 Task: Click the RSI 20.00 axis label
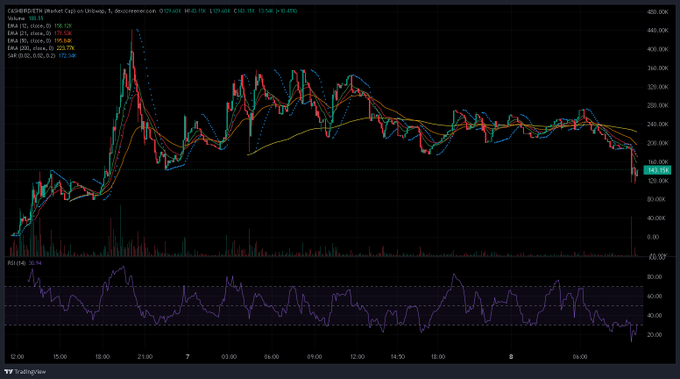pos(654,335)
